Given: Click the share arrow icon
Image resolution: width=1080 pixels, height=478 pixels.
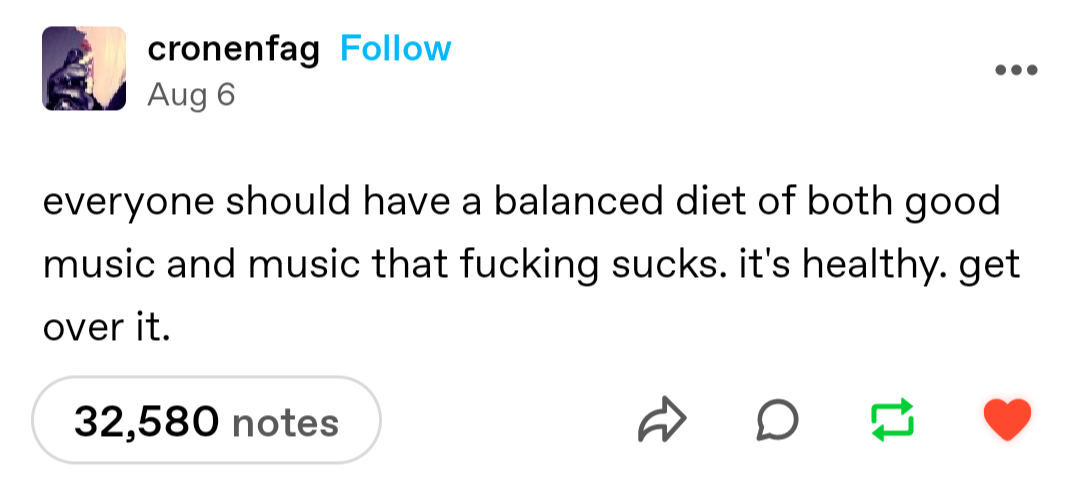Looking at the screenshot, I should (x=663, y=421).
